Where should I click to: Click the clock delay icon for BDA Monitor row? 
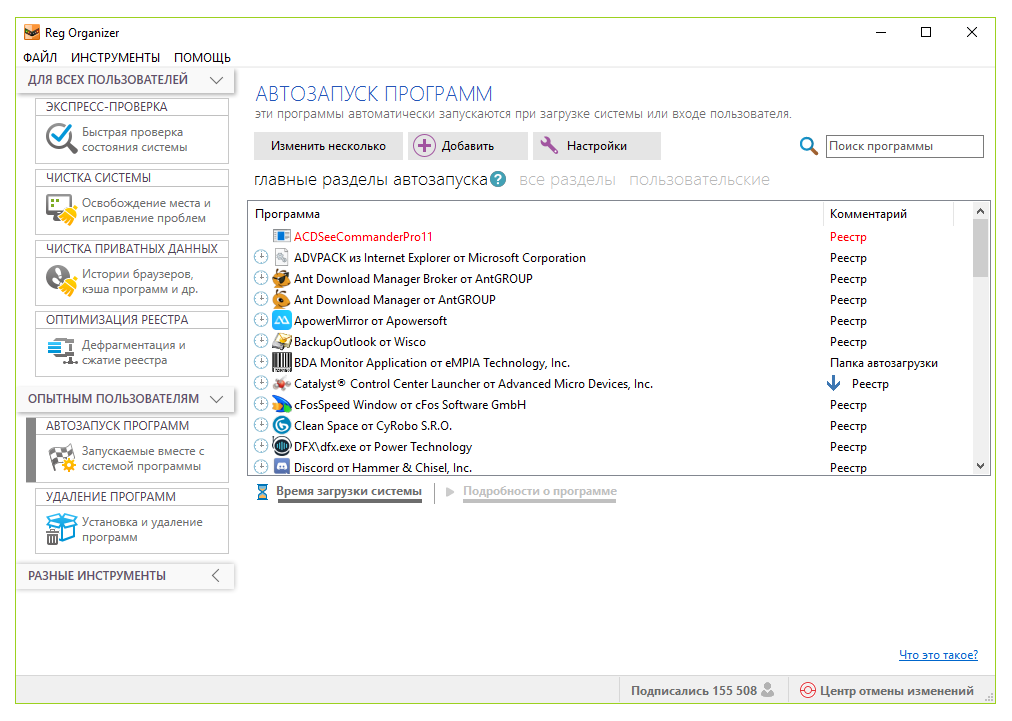pos(261,361)
